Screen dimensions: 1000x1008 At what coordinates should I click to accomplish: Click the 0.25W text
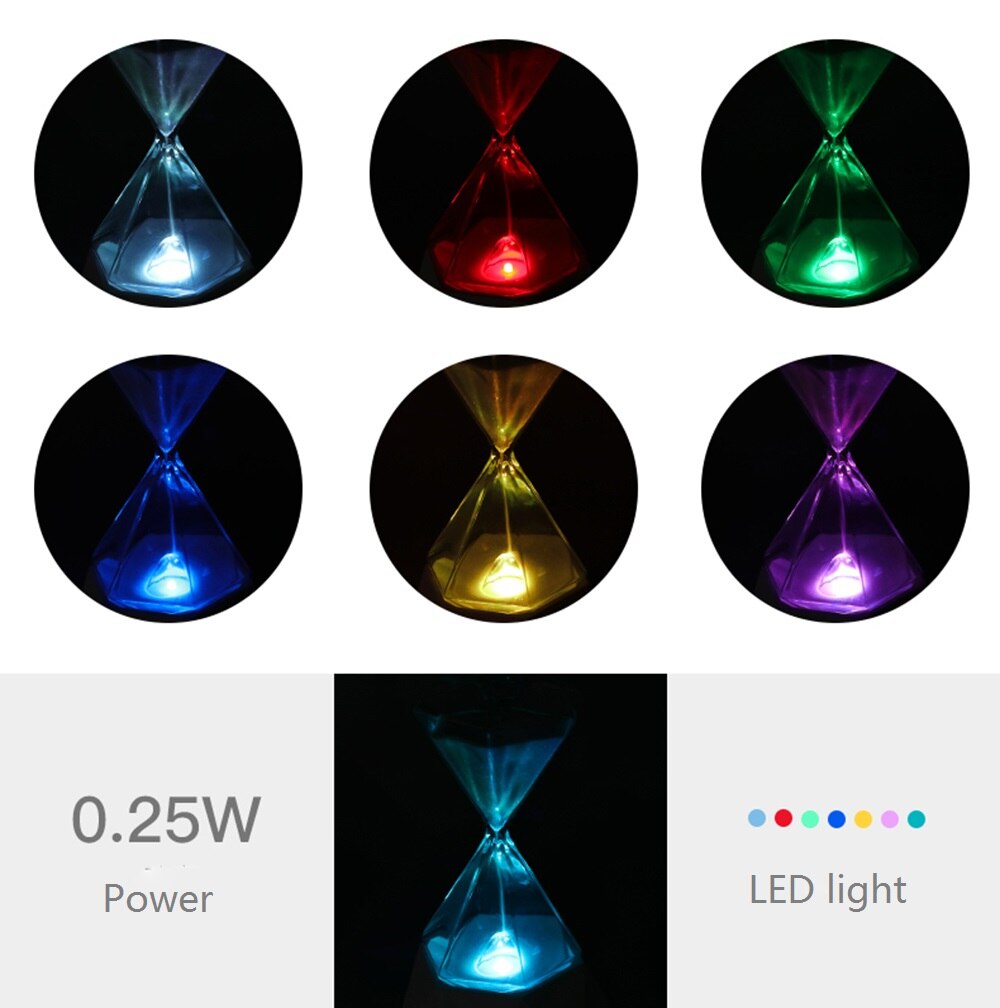tap(166, 819)
